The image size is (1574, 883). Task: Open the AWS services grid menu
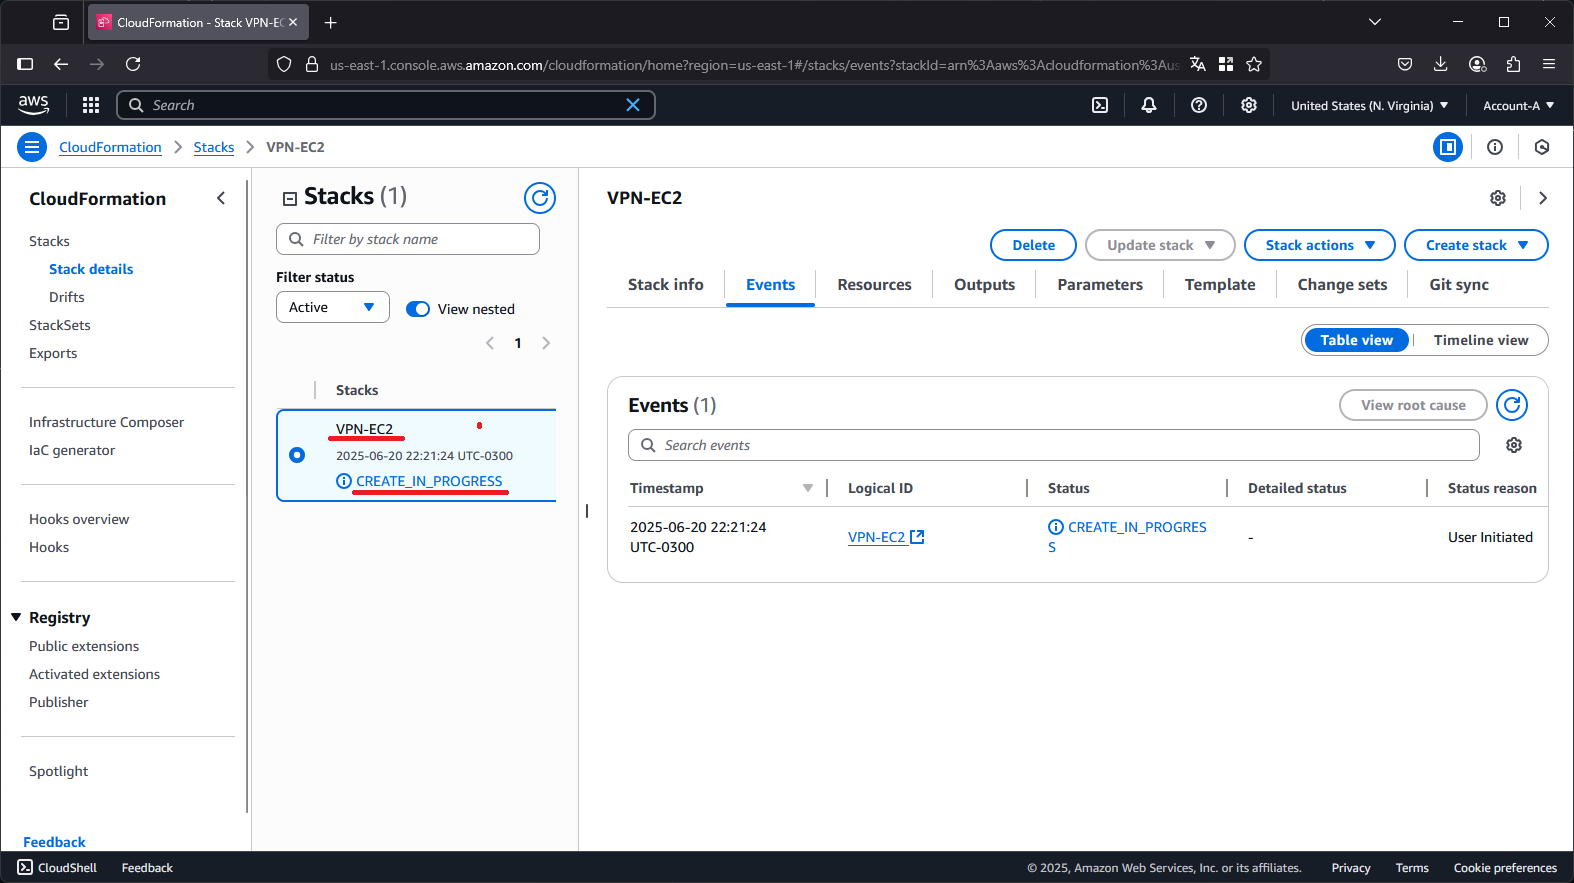(91, 105)
